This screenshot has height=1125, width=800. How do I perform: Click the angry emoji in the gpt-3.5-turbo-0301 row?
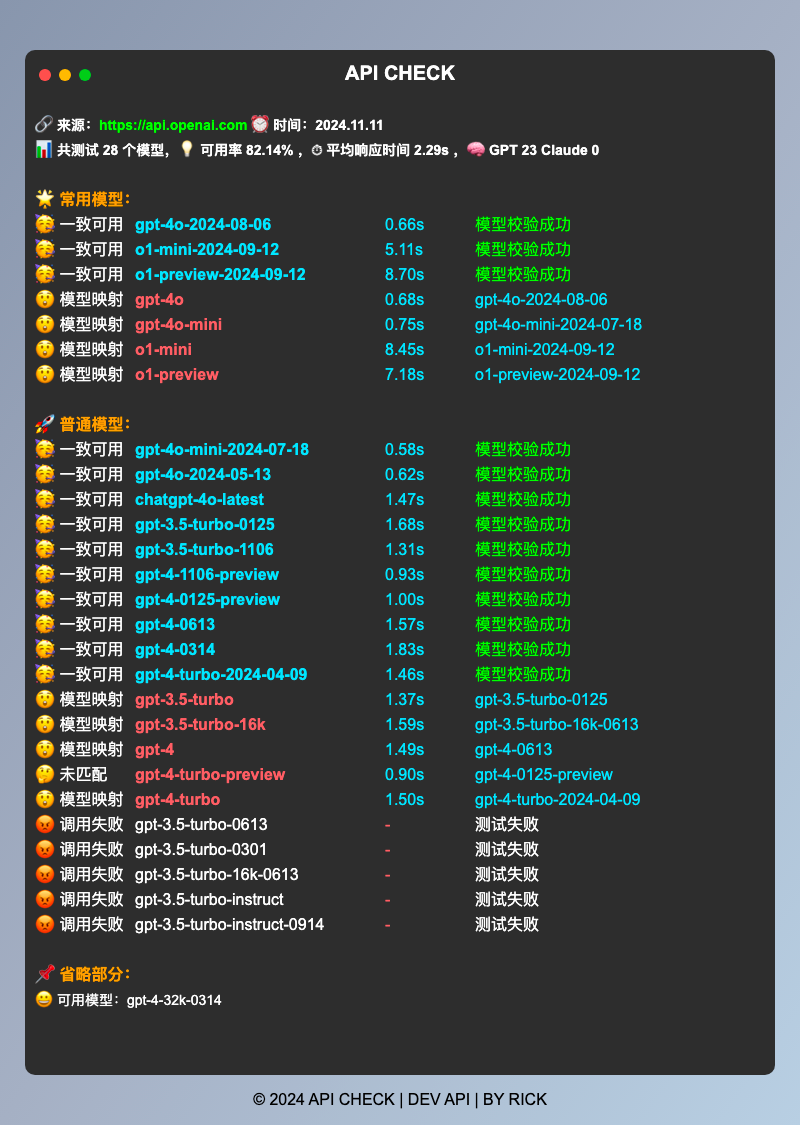pos(44,849)
